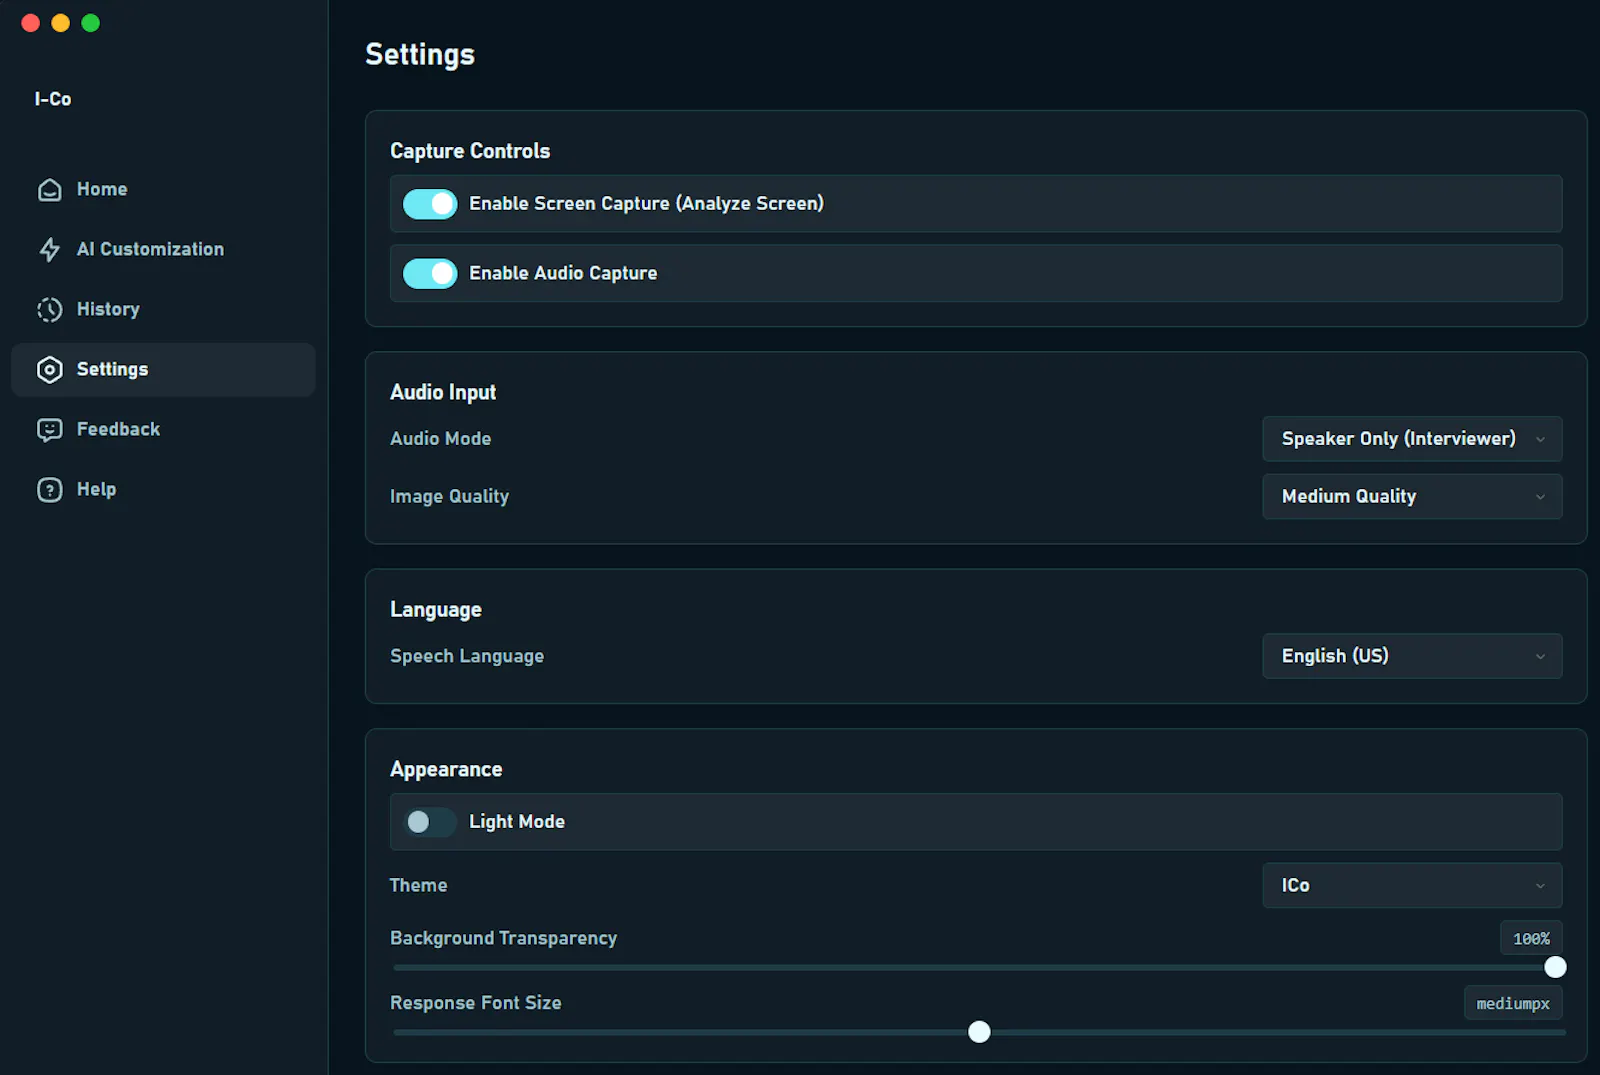Click the Speech Language label
The width and height of the screenshot is (1600, 1075).
point(467,656)
